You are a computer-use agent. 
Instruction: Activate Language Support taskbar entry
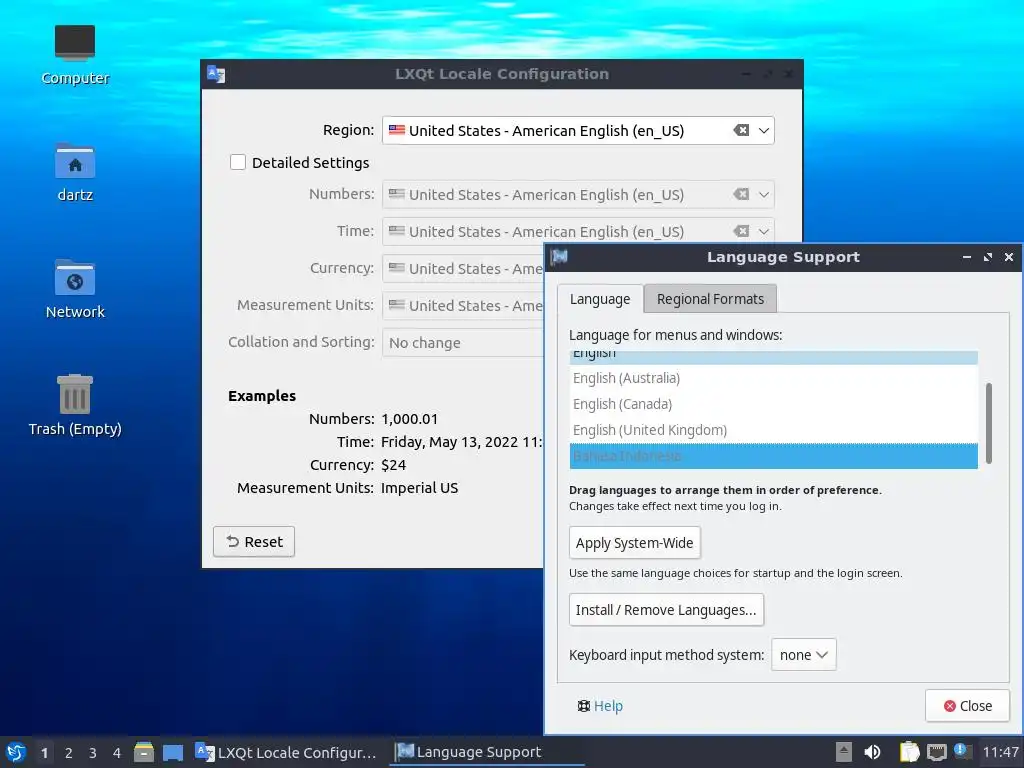[x=488, y=752]
